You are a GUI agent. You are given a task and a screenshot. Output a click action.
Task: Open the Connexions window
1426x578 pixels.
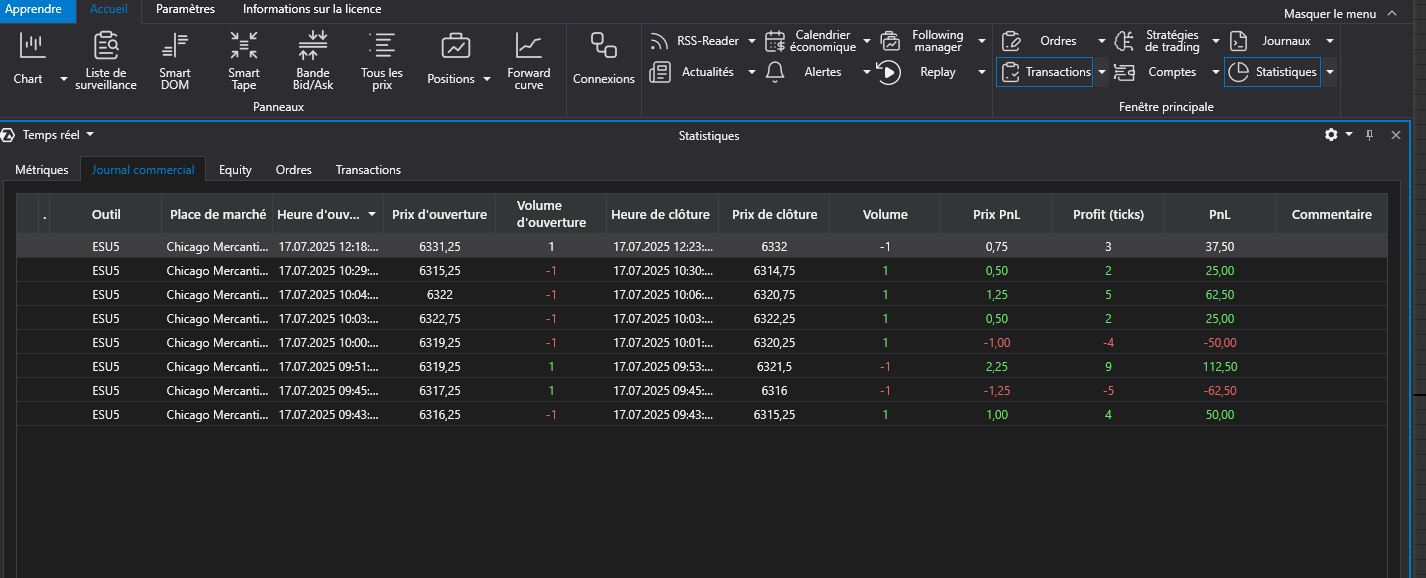[x=603, y=59]
